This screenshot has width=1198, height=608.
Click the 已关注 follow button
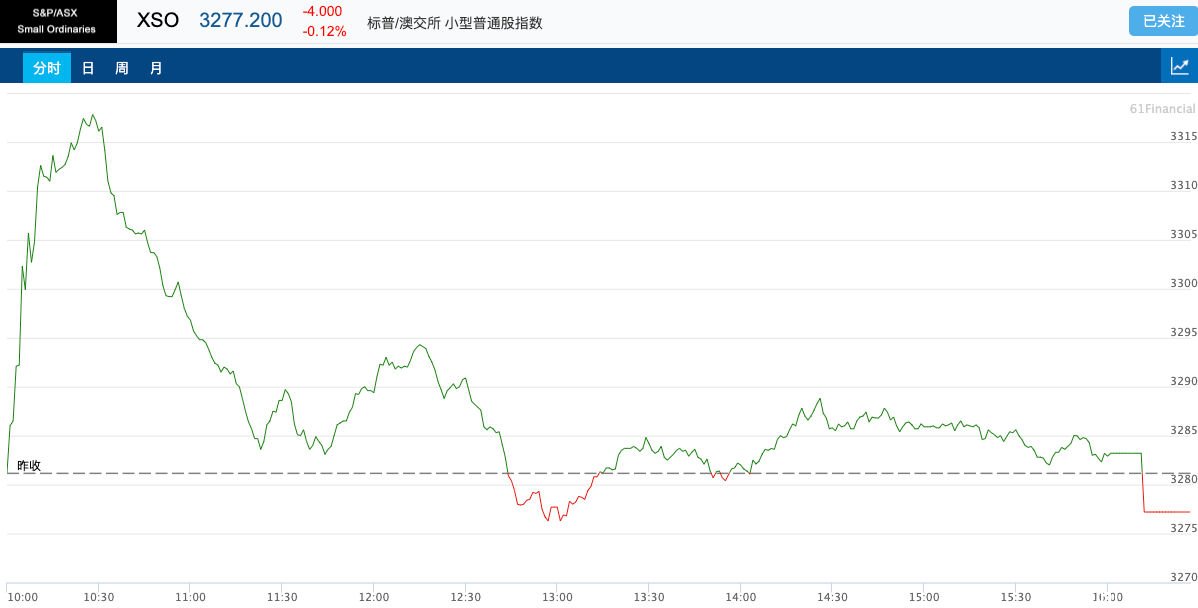(x=1163, y=21)
